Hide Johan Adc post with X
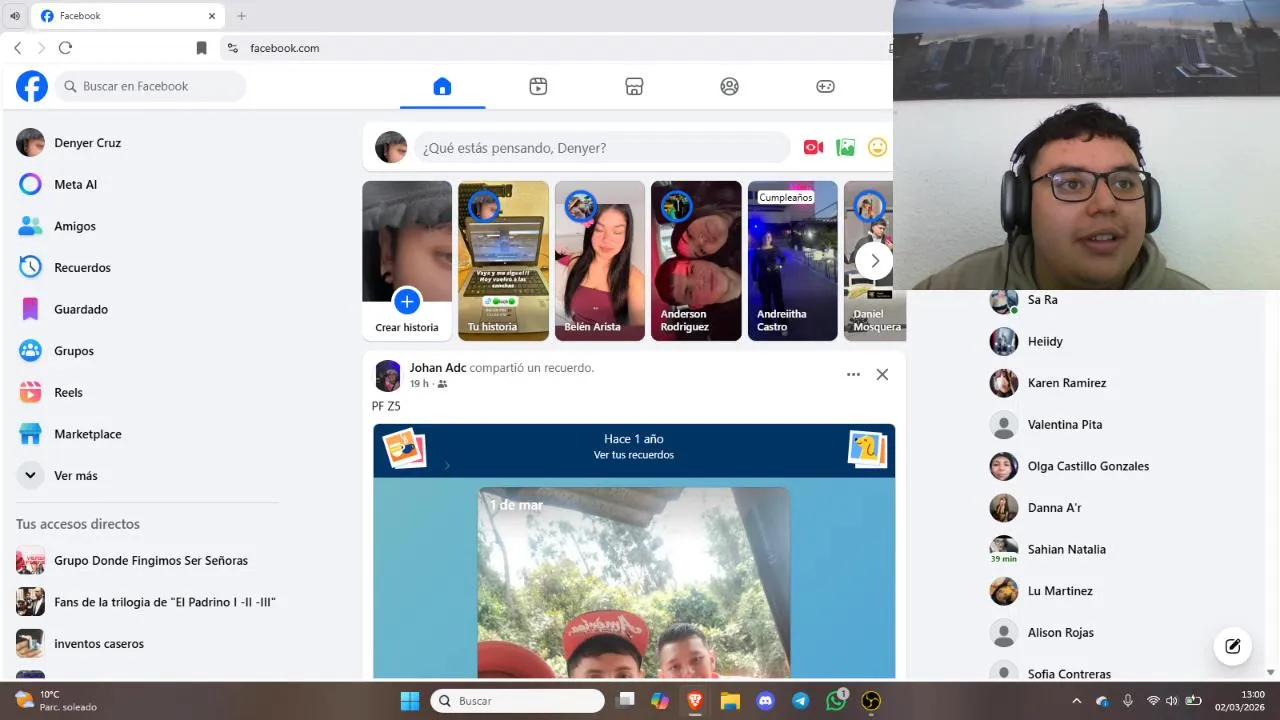The image size is (1280, 720). (882, 374)
